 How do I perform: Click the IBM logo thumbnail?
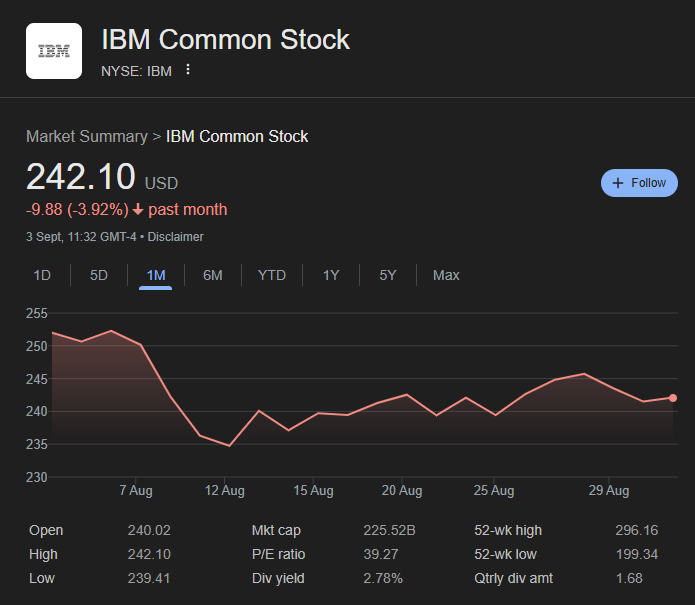tap(54, 50)
